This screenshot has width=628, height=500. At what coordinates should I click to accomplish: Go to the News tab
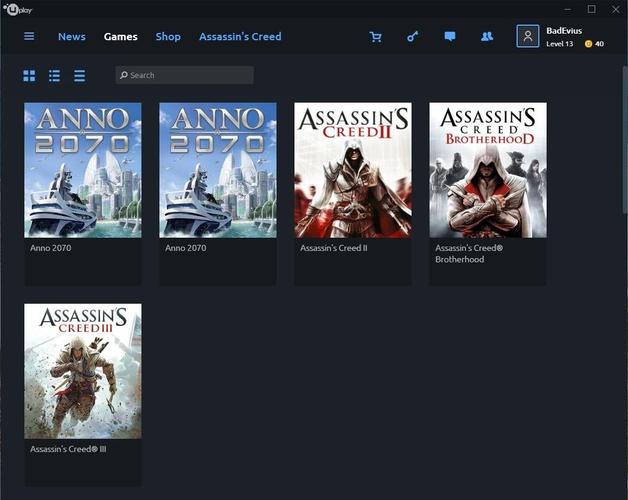click(72, 36)
